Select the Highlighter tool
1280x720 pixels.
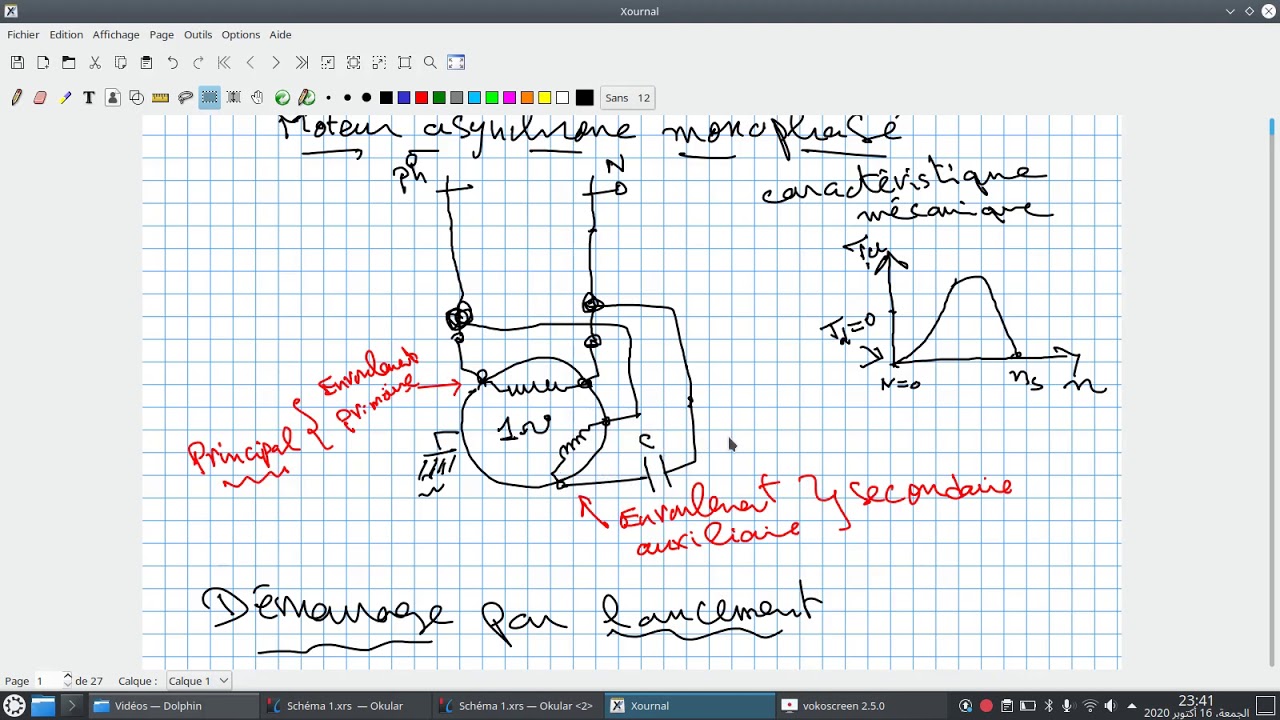[65, 98]
